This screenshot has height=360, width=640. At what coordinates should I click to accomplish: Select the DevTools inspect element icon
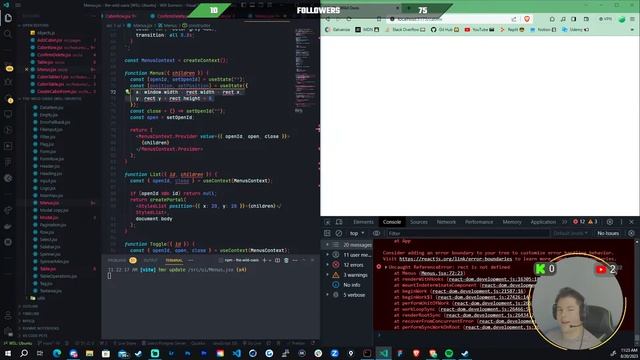[x=327, y=222]
